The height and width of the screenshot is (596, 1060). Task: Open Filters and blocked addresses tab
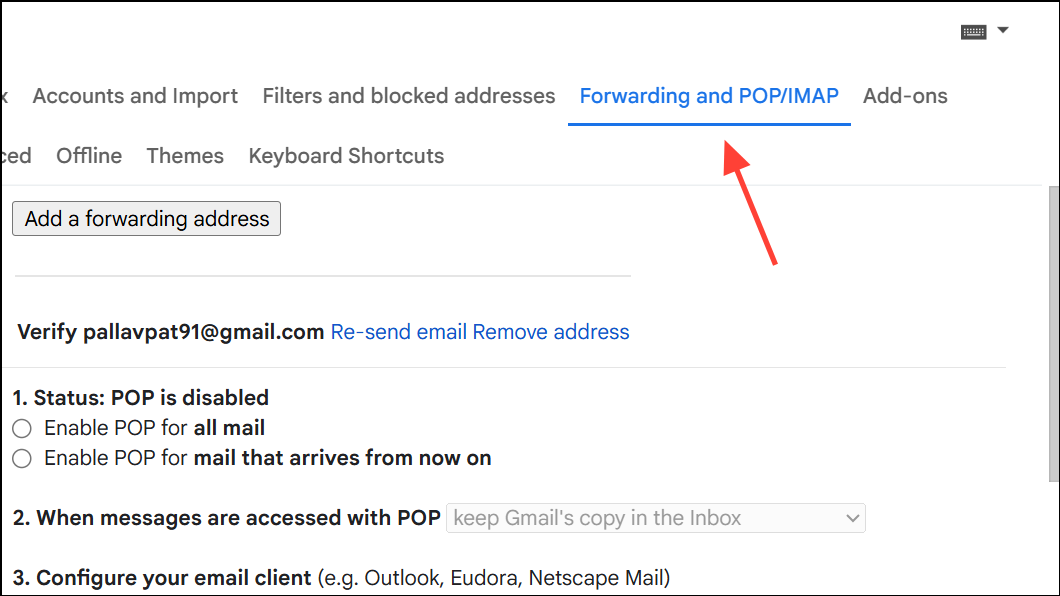coord(408,96)
